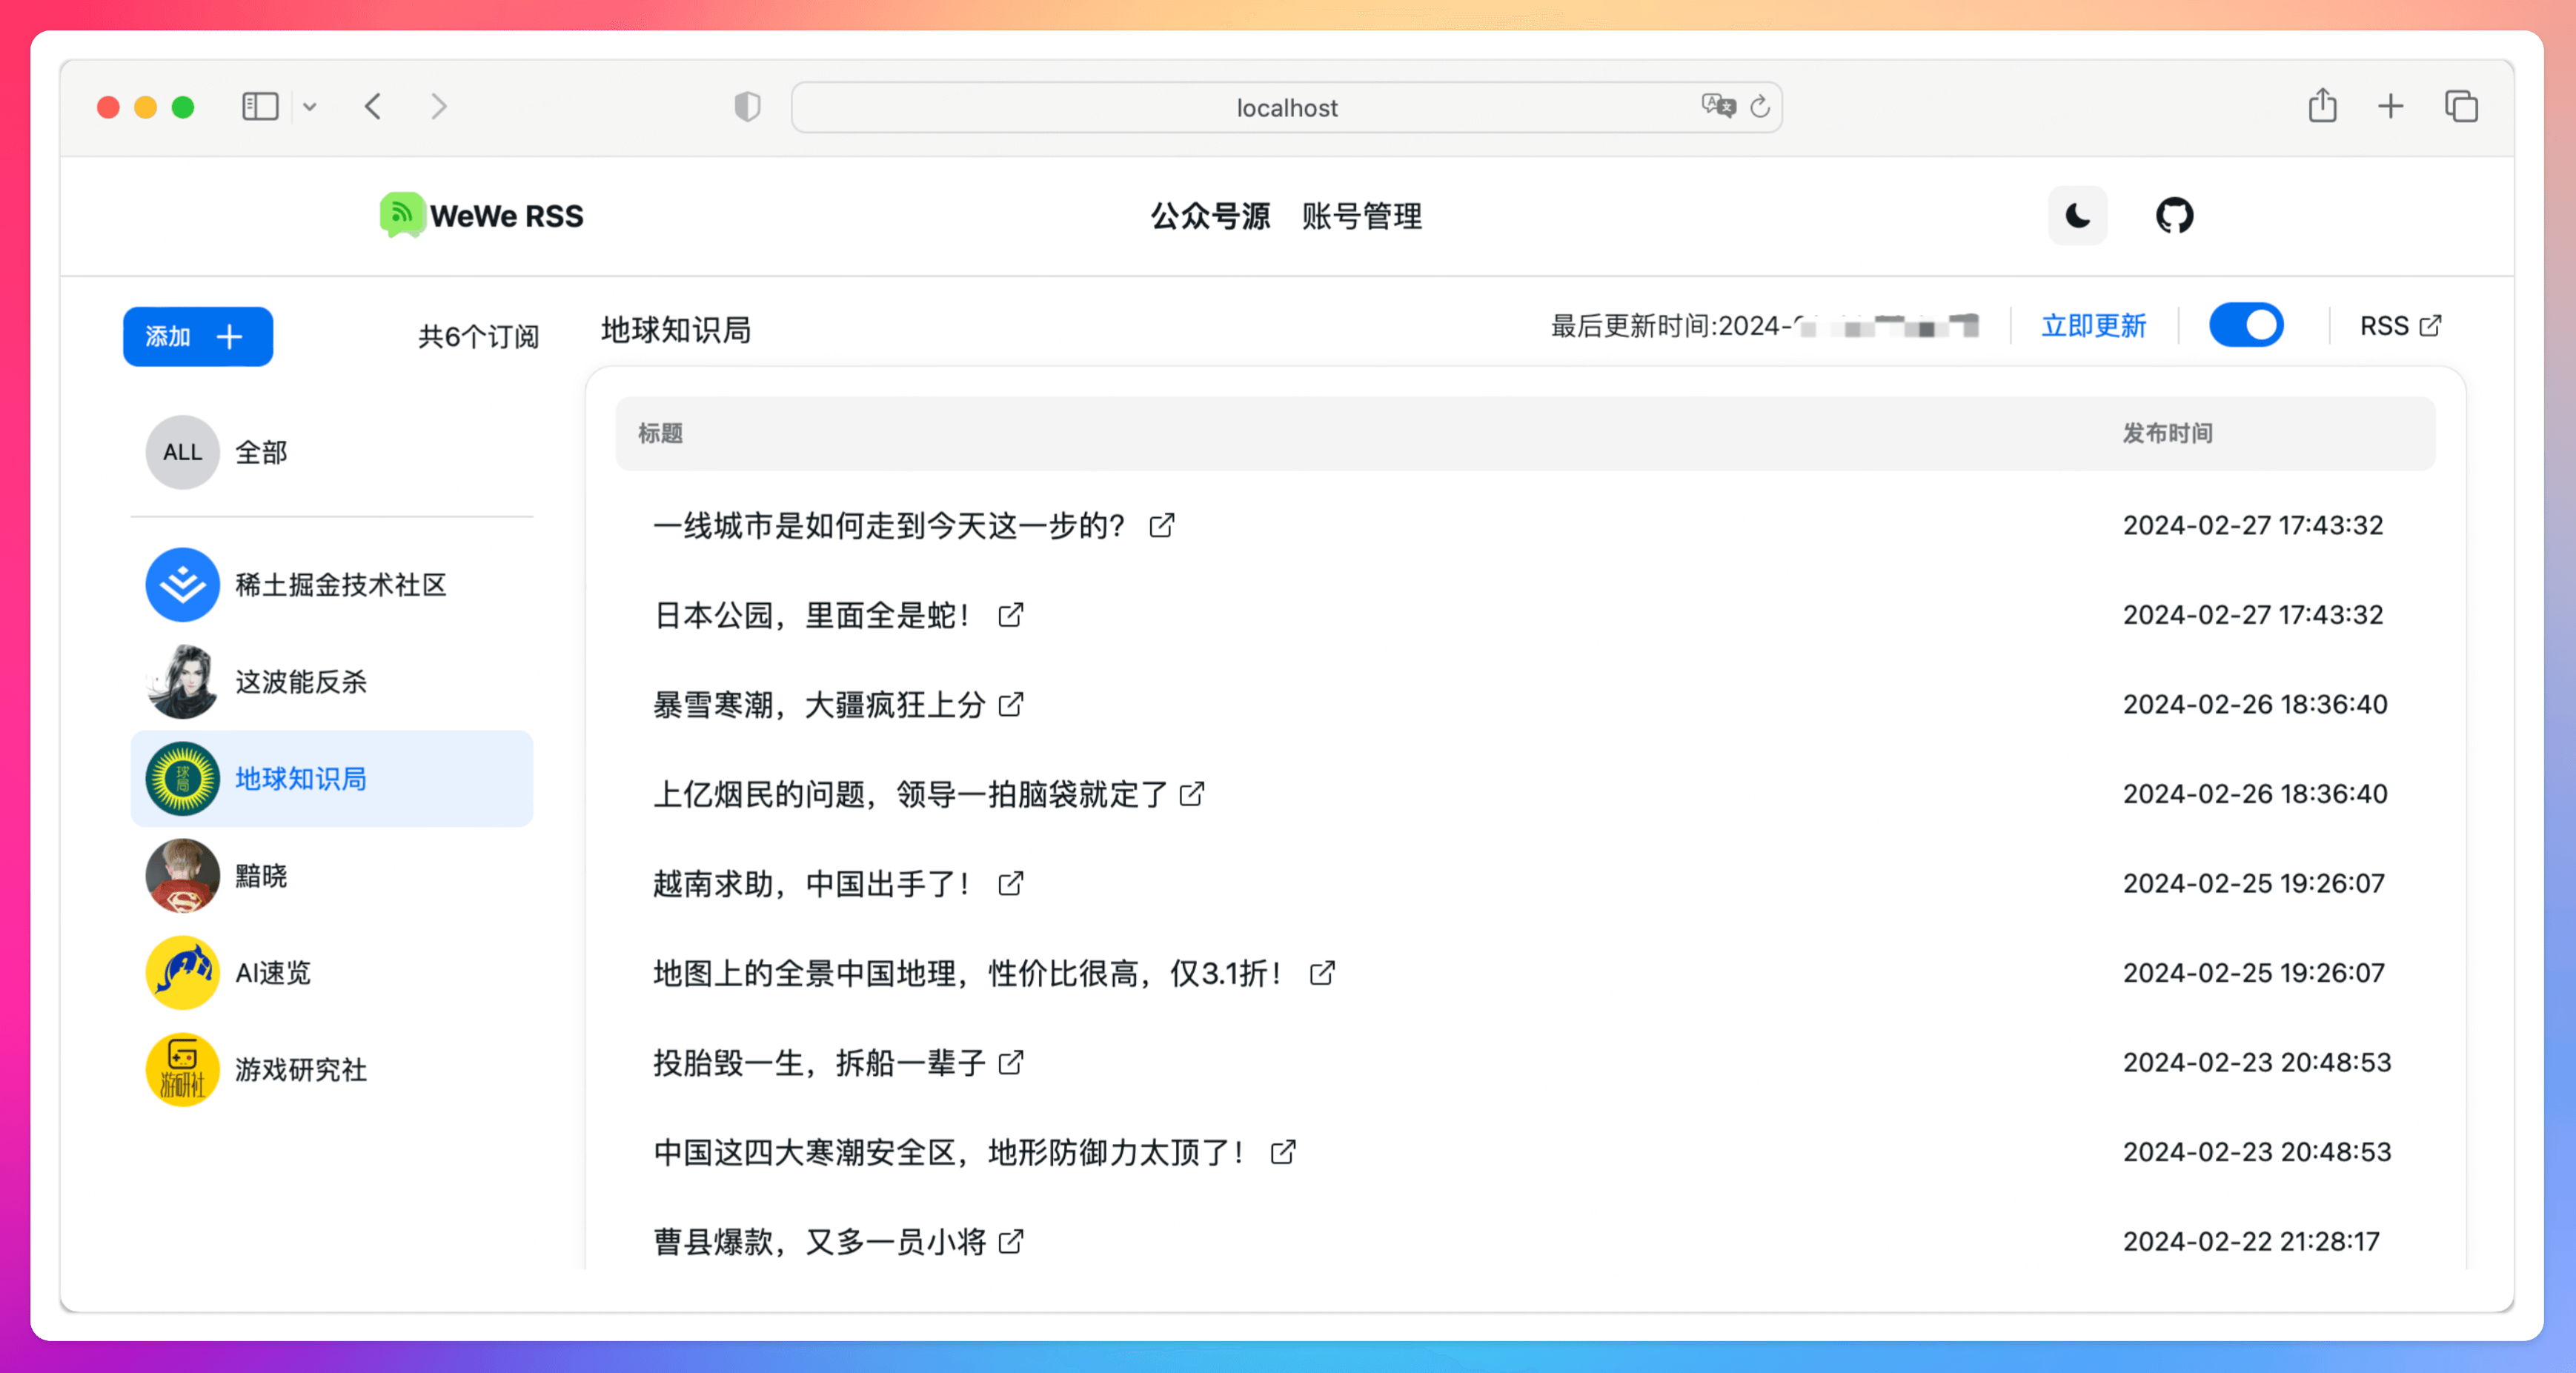The height and width of the screenshot is (1373, 2576).
Task: Toggle dark mode with moon icon
Action: click(x=2077, y=216)
